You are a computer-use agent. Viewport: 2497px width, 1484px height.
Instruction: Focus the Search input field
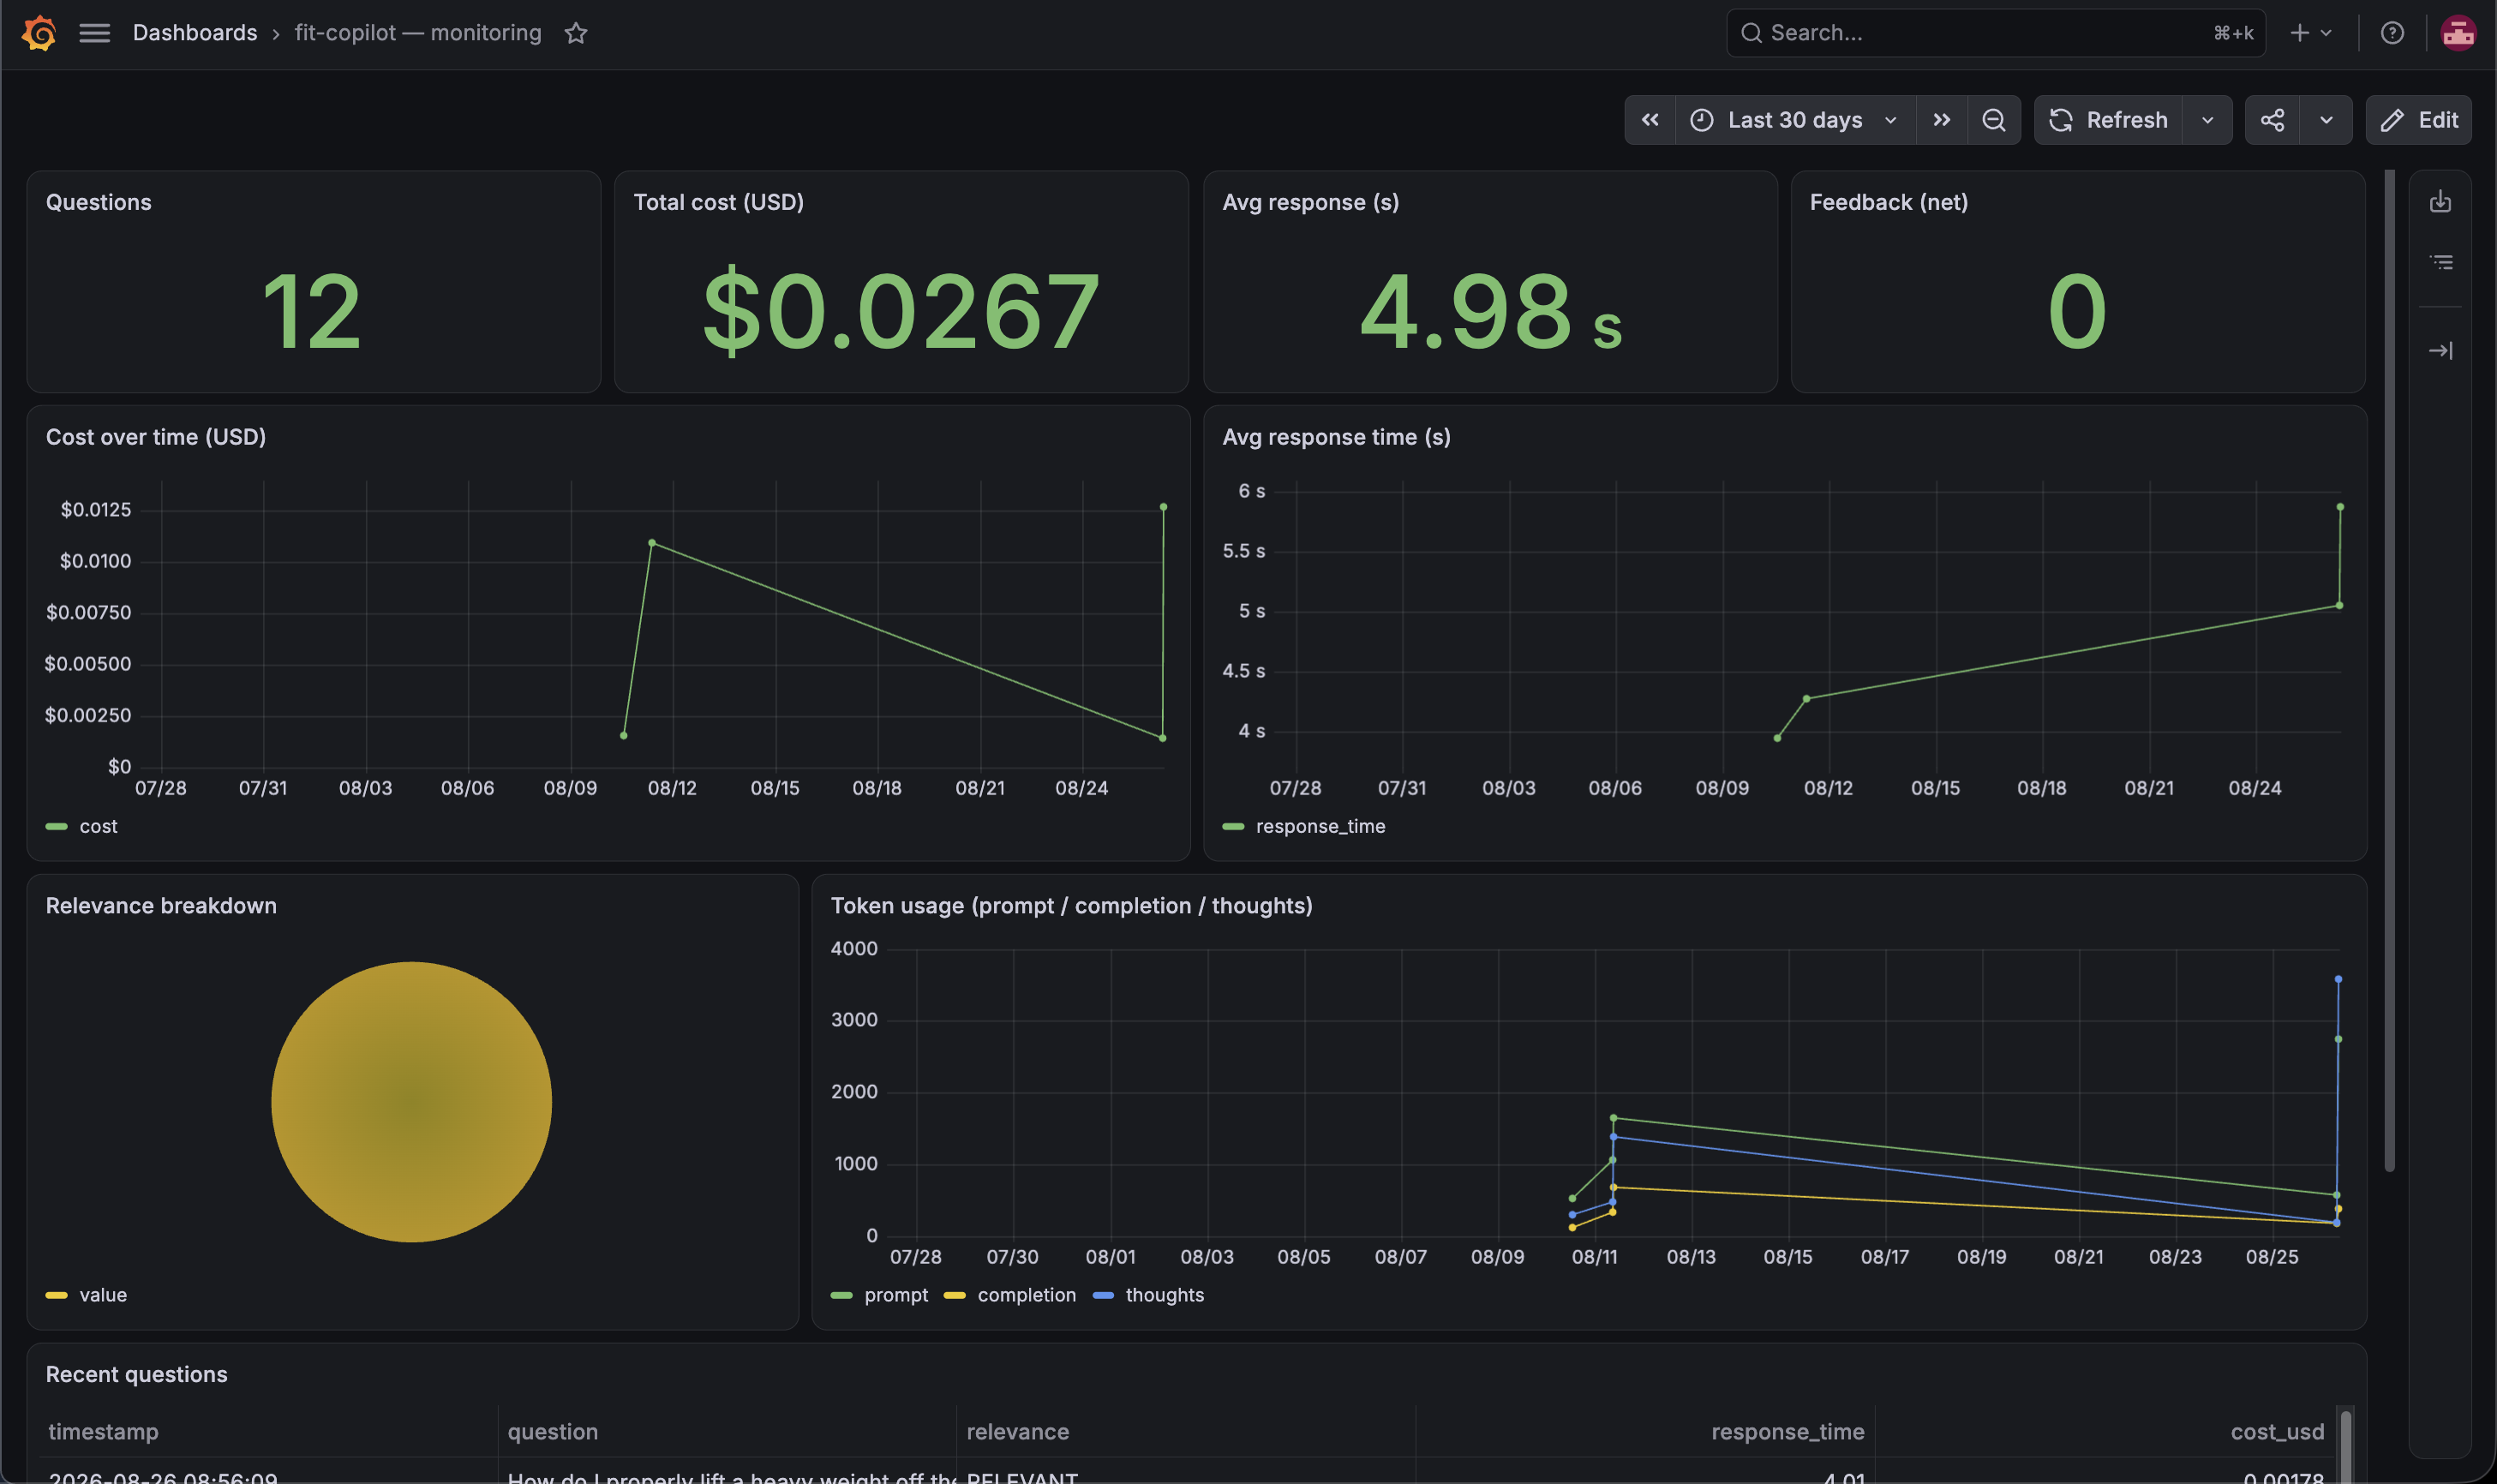(1996, 33)
